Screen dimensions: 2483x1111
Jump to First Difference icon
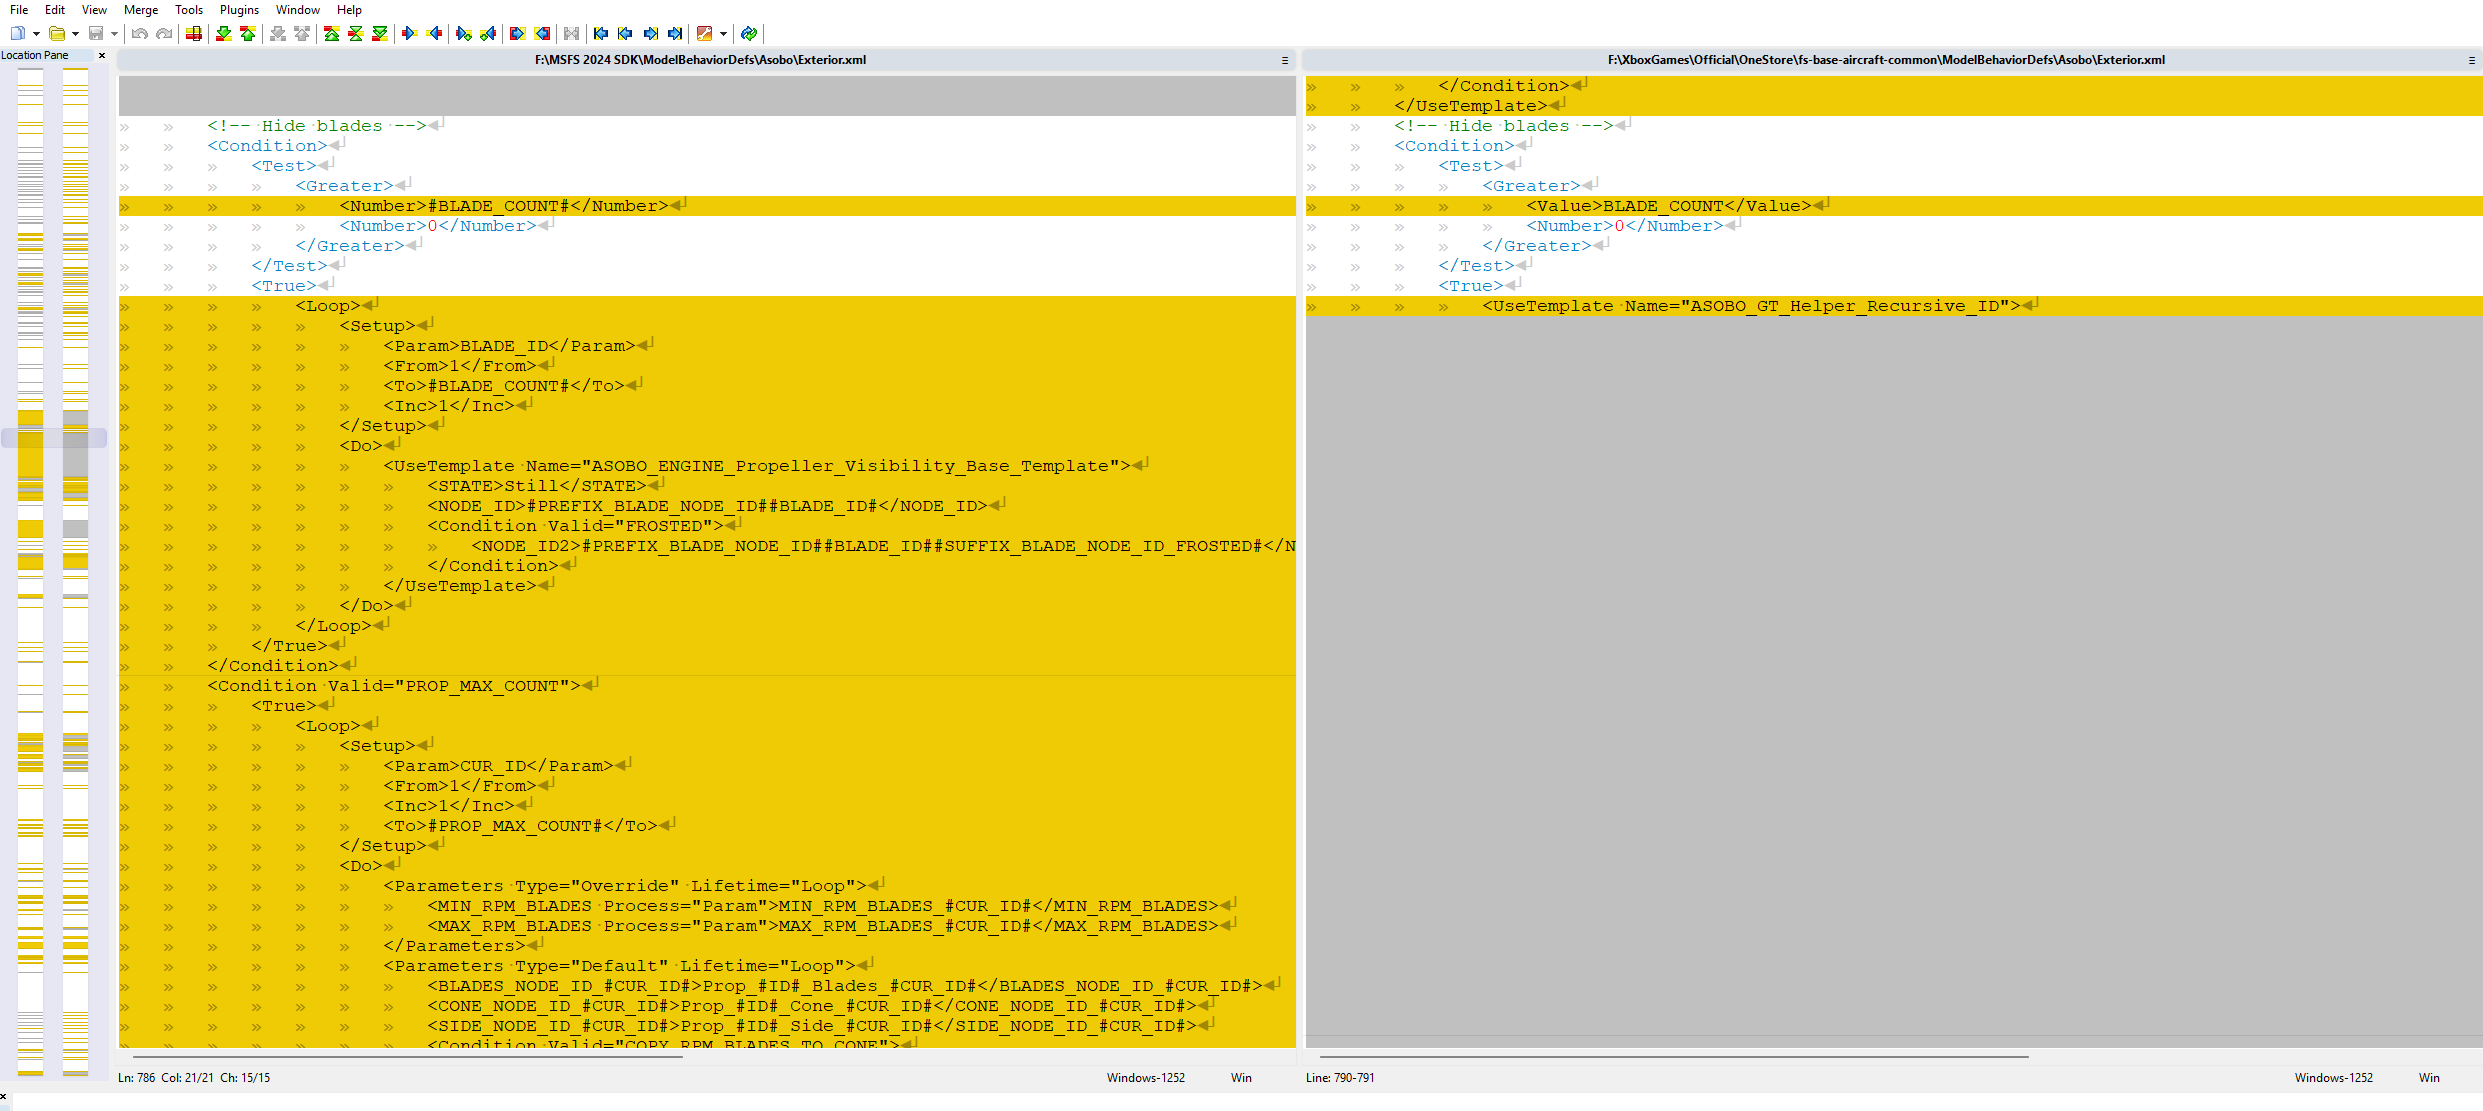pyautogui.click(x=332, y=33)
